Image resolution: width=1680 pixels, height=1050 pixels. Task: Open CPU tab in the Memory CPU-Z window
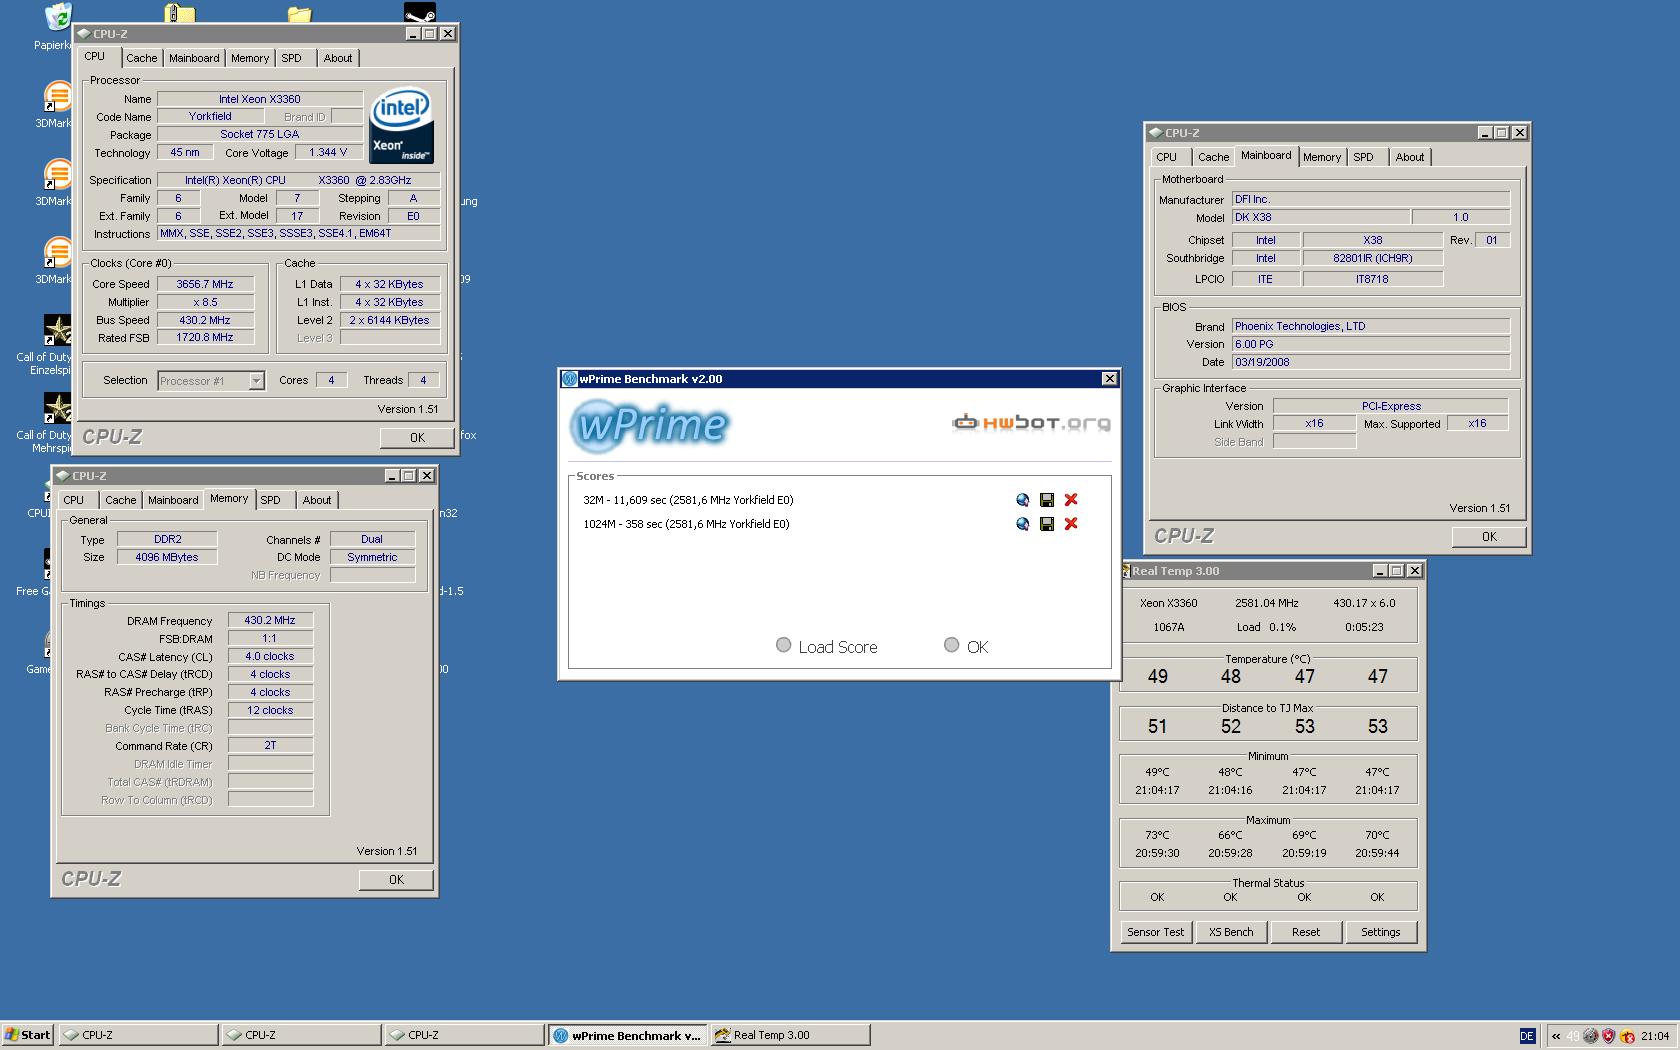pos(74,500)
